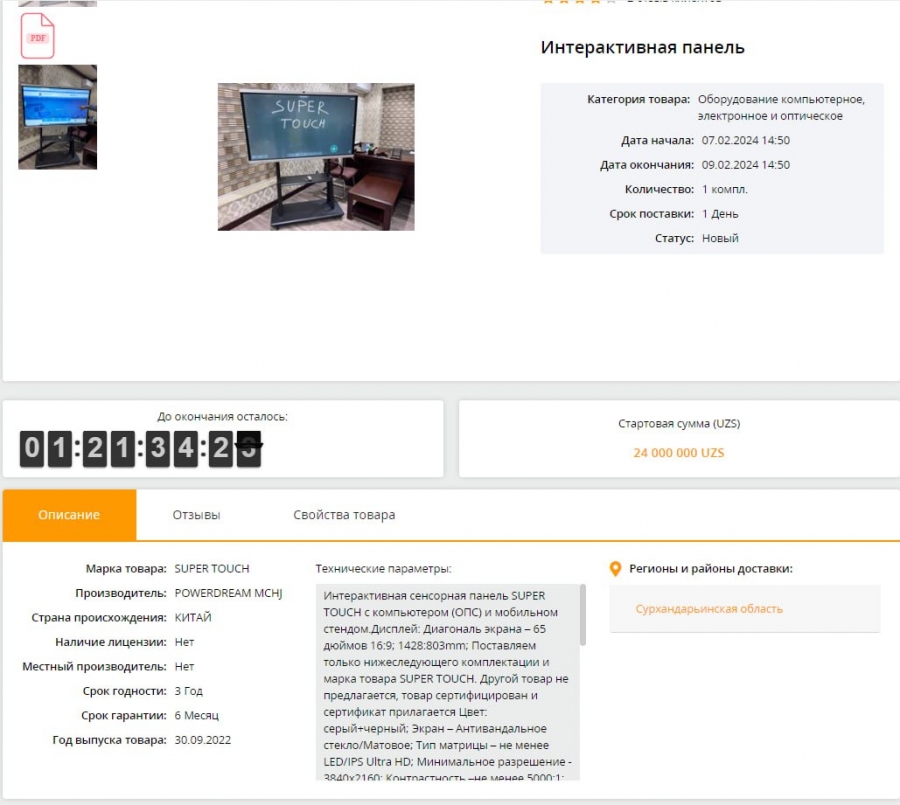Click the До окончания осталось label
The width and height of the screenshot is (900, 805).
[x=223, y=417]
